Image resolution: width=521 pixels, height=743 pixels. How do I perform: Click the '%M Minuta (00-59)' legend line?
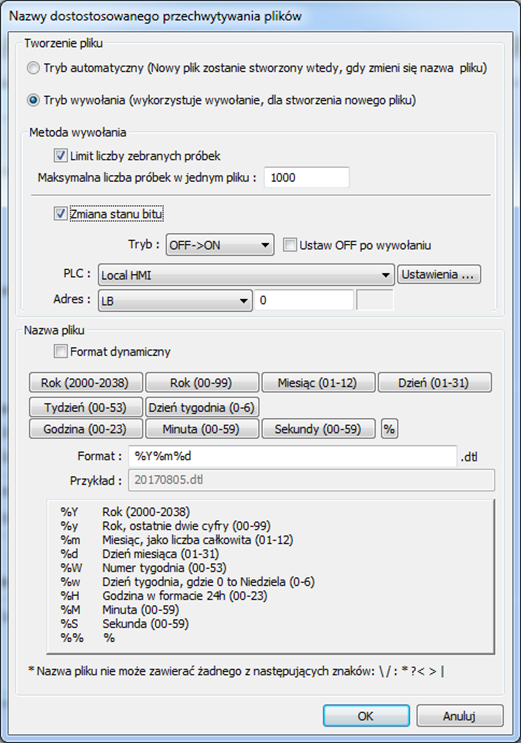coord(119,610)
